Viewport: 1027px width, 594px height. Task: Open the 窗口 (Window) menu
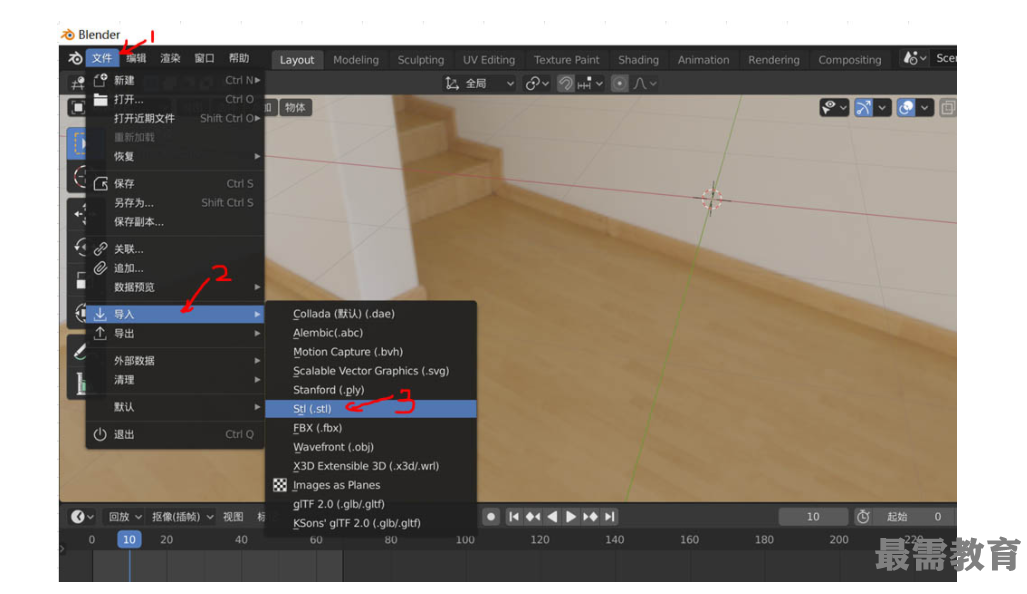point(204,58)
